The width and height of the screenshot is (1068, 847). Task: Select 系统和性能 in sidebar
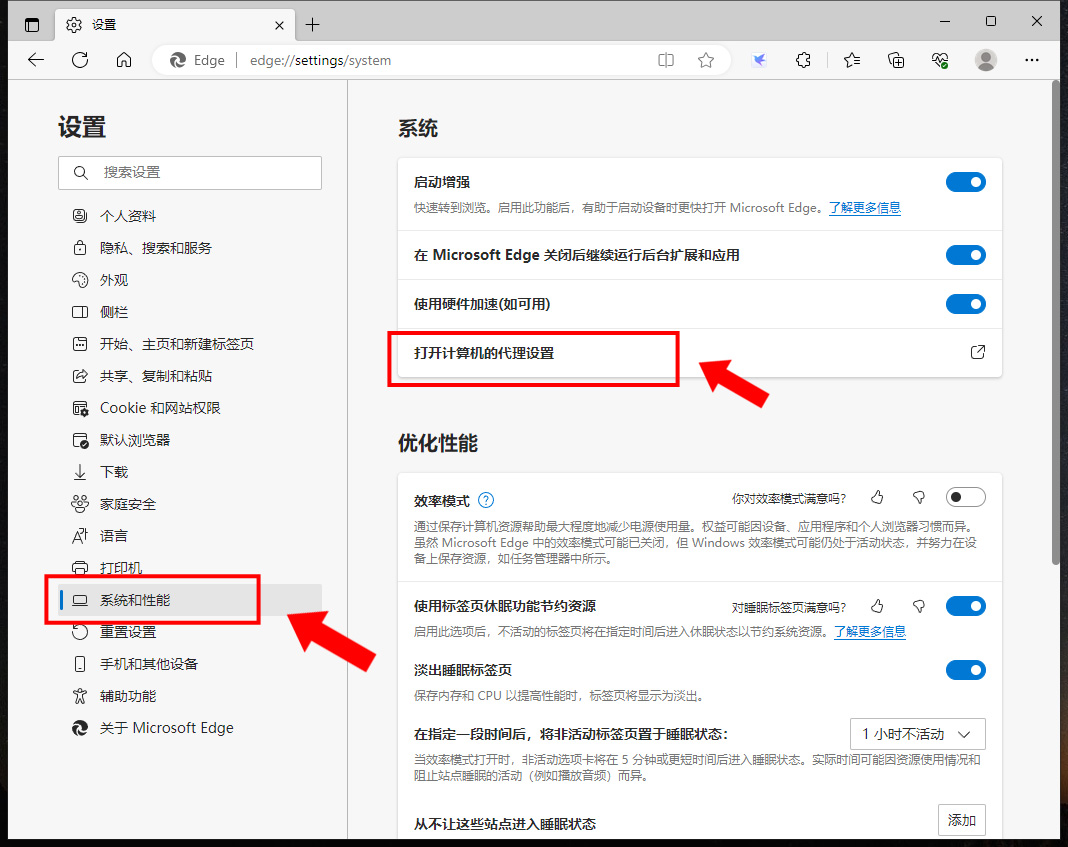coord(189,600)
